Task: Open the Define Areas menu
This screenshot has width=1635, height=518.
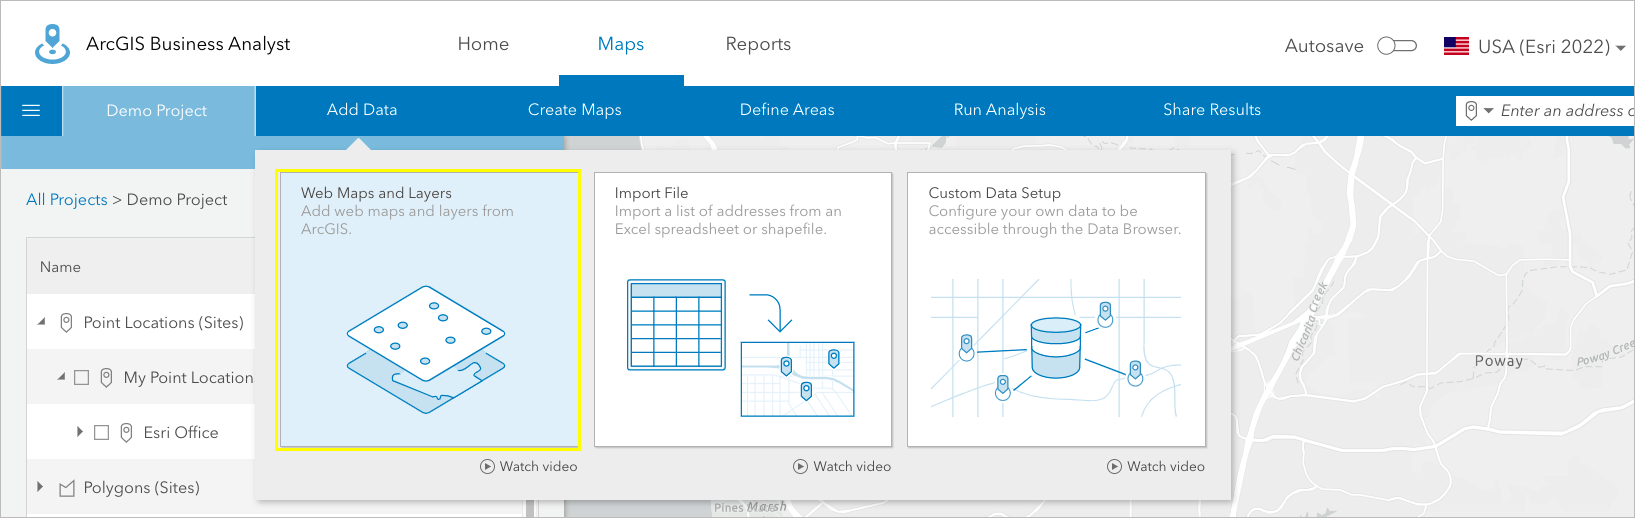Action: tap(787, 110)
